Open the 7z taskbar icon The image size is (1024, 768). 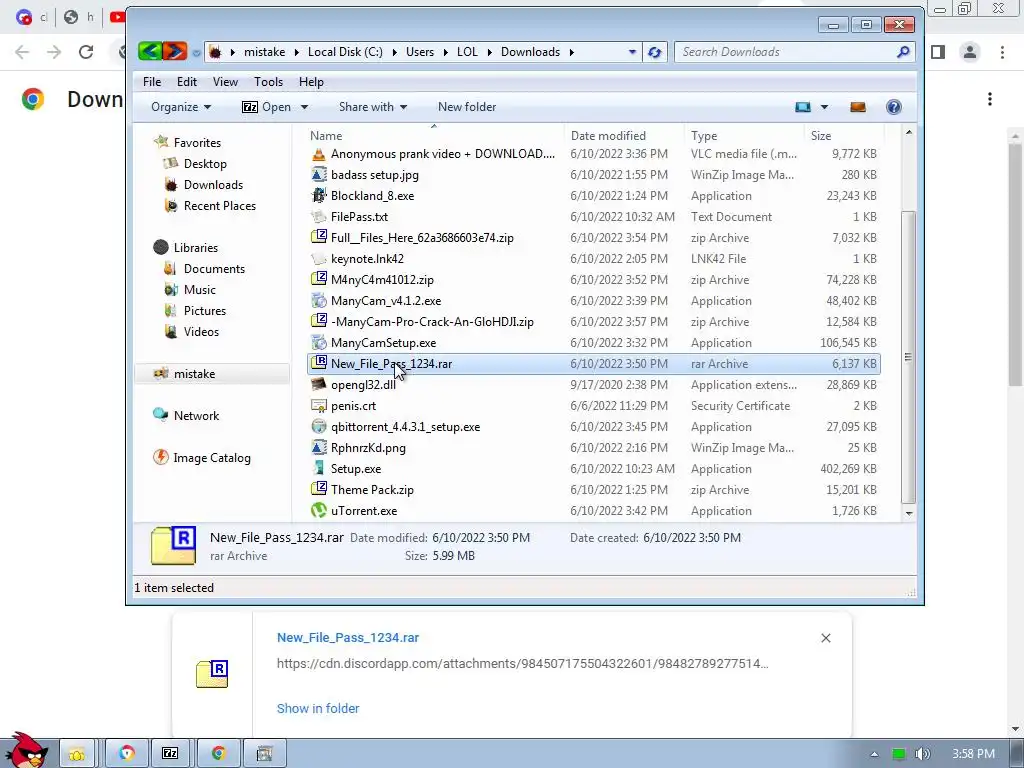[x=170, y=753]
